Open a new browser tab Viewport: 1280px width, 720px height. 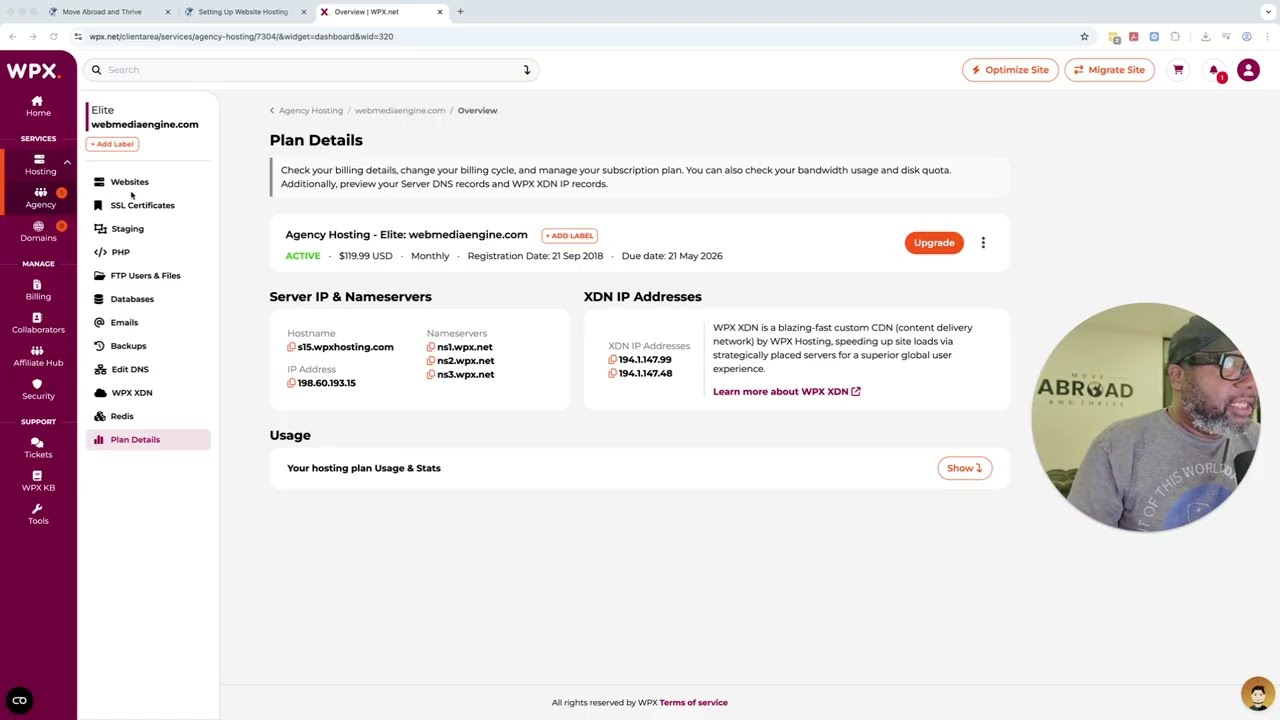click(460, 12)
